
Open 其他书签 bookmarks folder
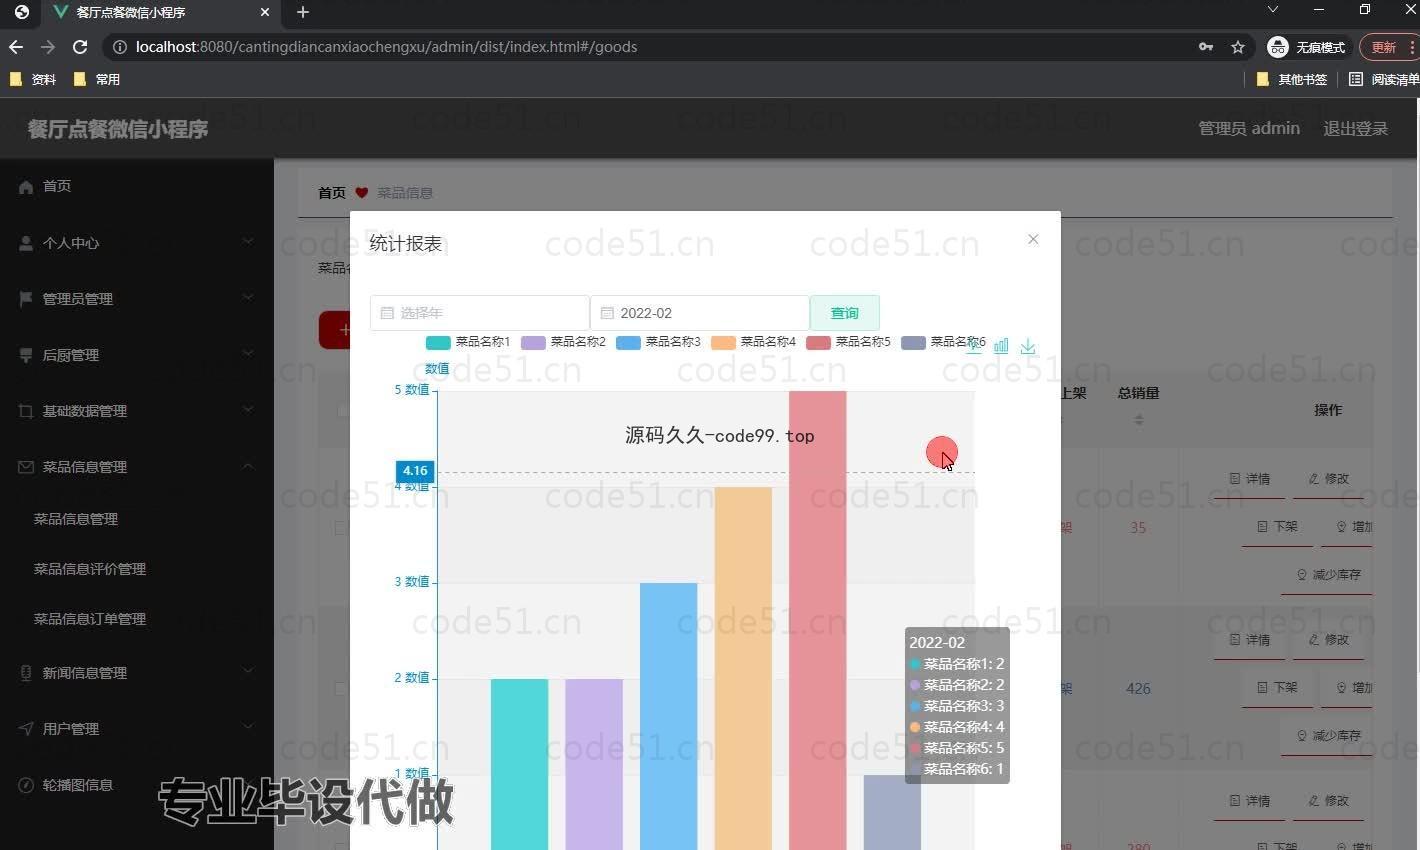click(1292, 79)
